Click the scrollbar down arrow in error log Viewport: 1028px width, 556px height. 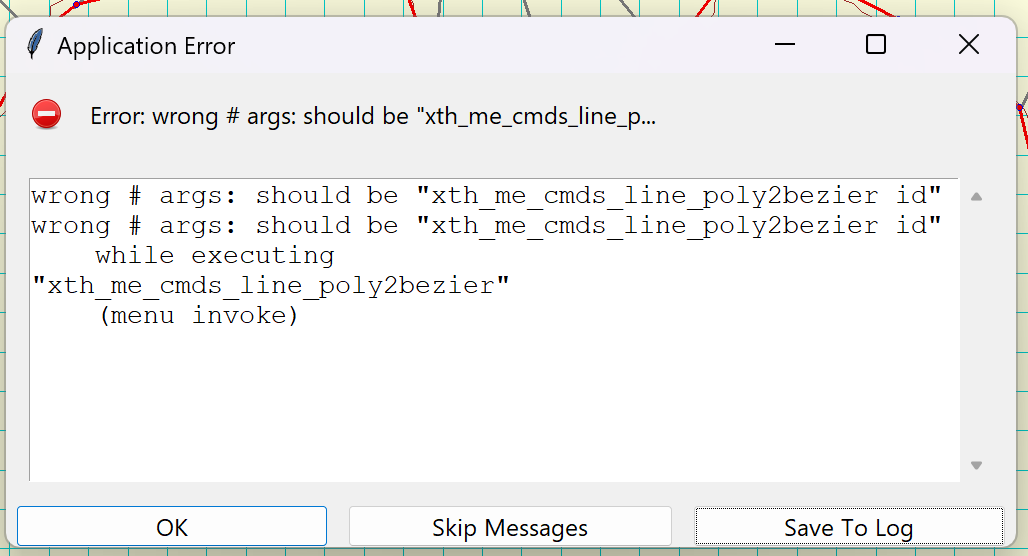(x=976, y=465)
